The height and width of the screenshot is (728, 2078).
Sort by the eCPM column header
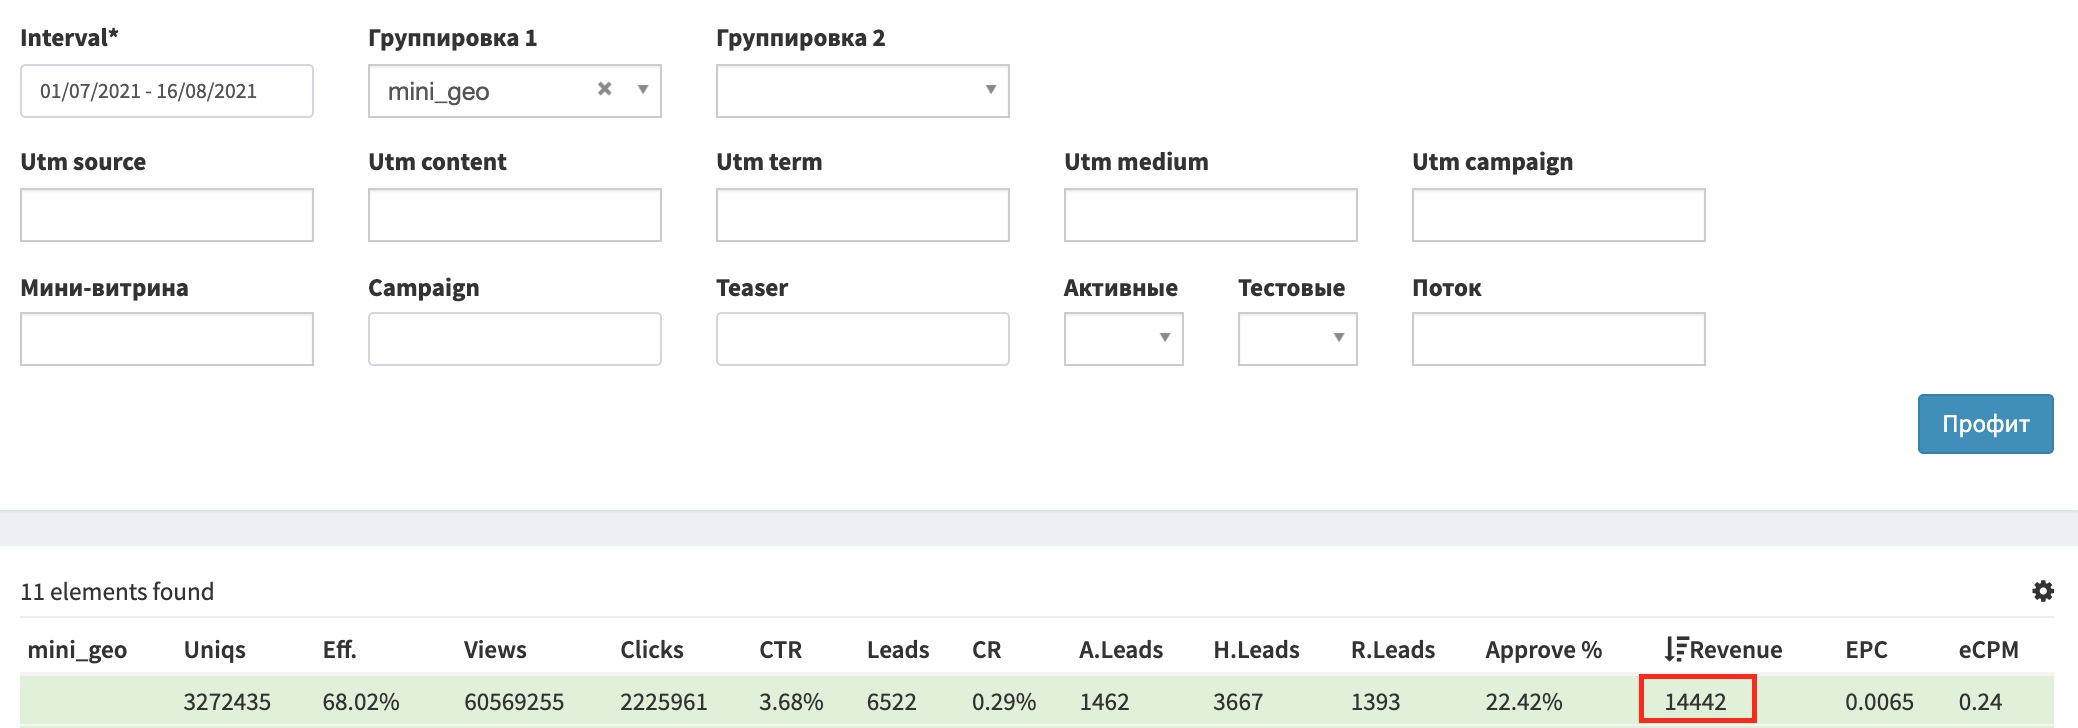(x=1988, y=650)
